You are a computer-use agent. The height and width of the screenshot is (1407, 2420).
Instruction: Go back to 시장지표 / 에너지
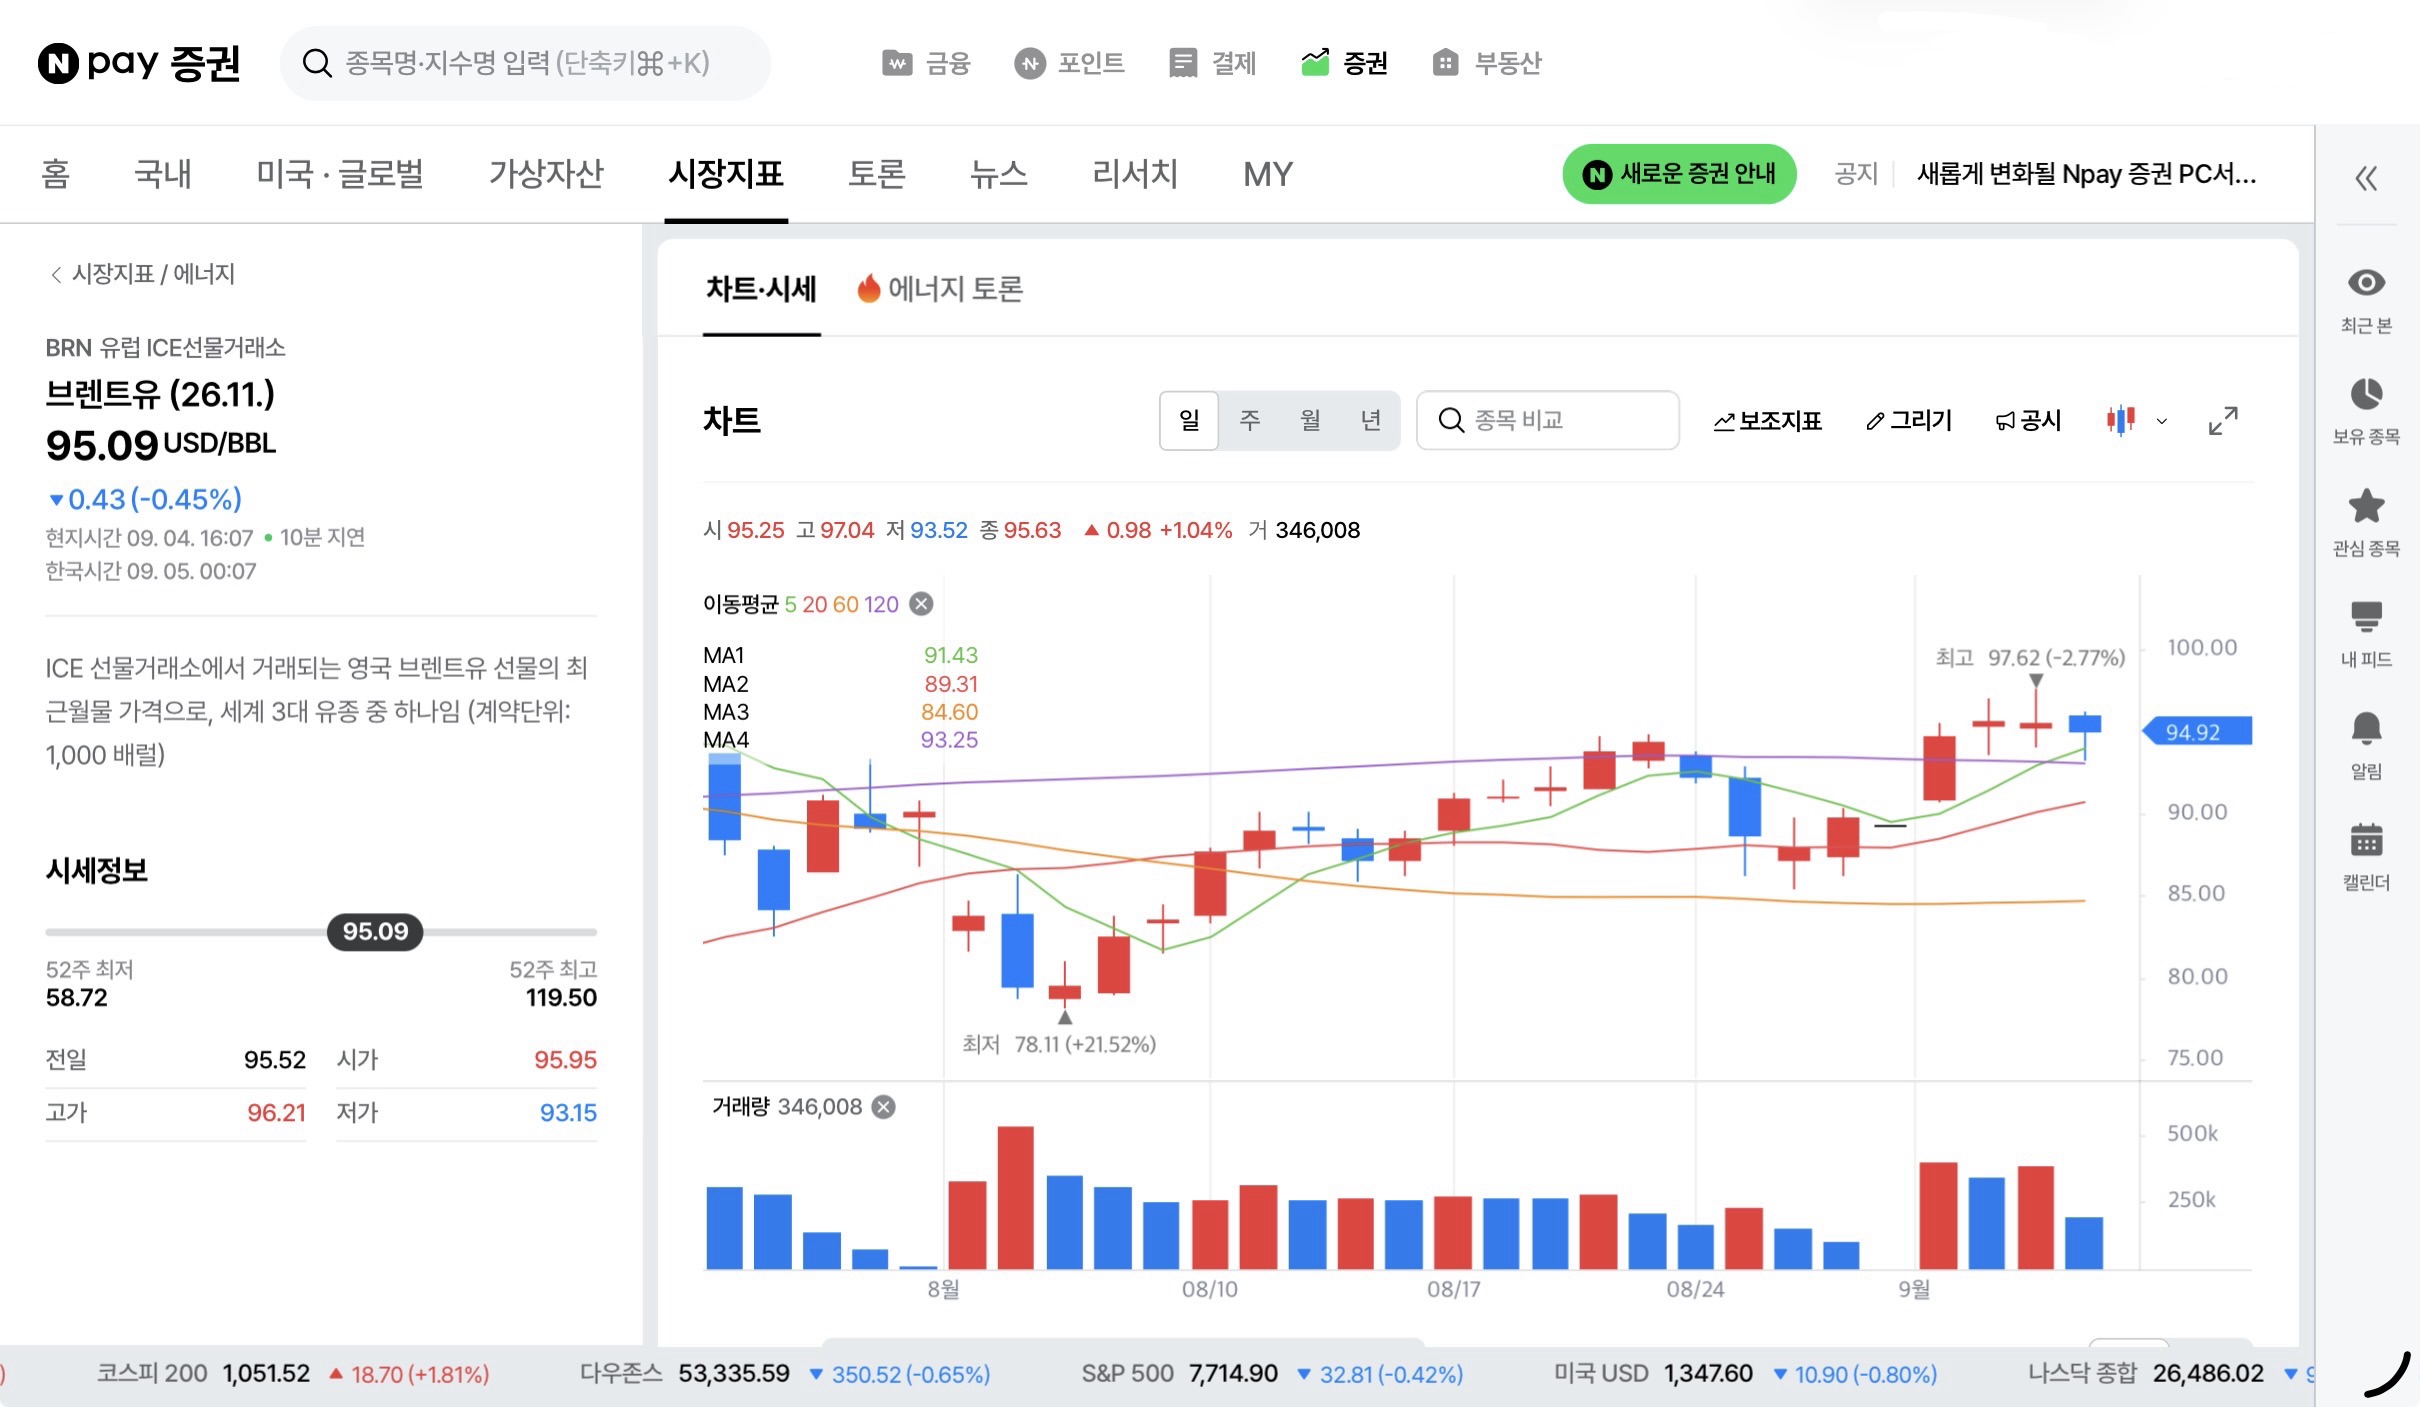click(142, 274)
